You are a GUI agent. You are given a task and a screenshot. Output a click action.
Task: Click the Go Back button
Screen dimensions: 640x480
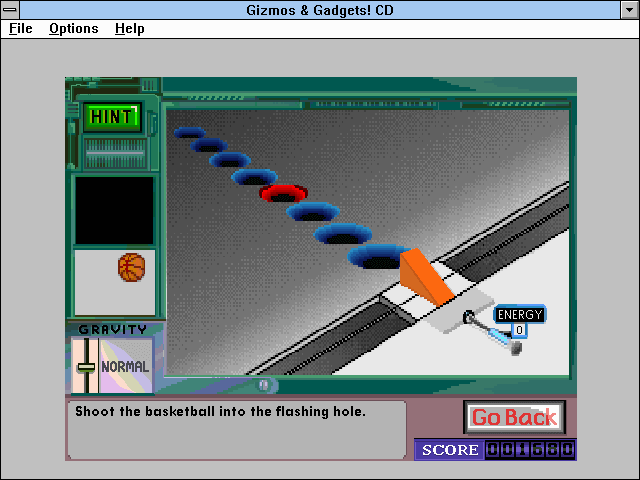[x=514, y=417]
